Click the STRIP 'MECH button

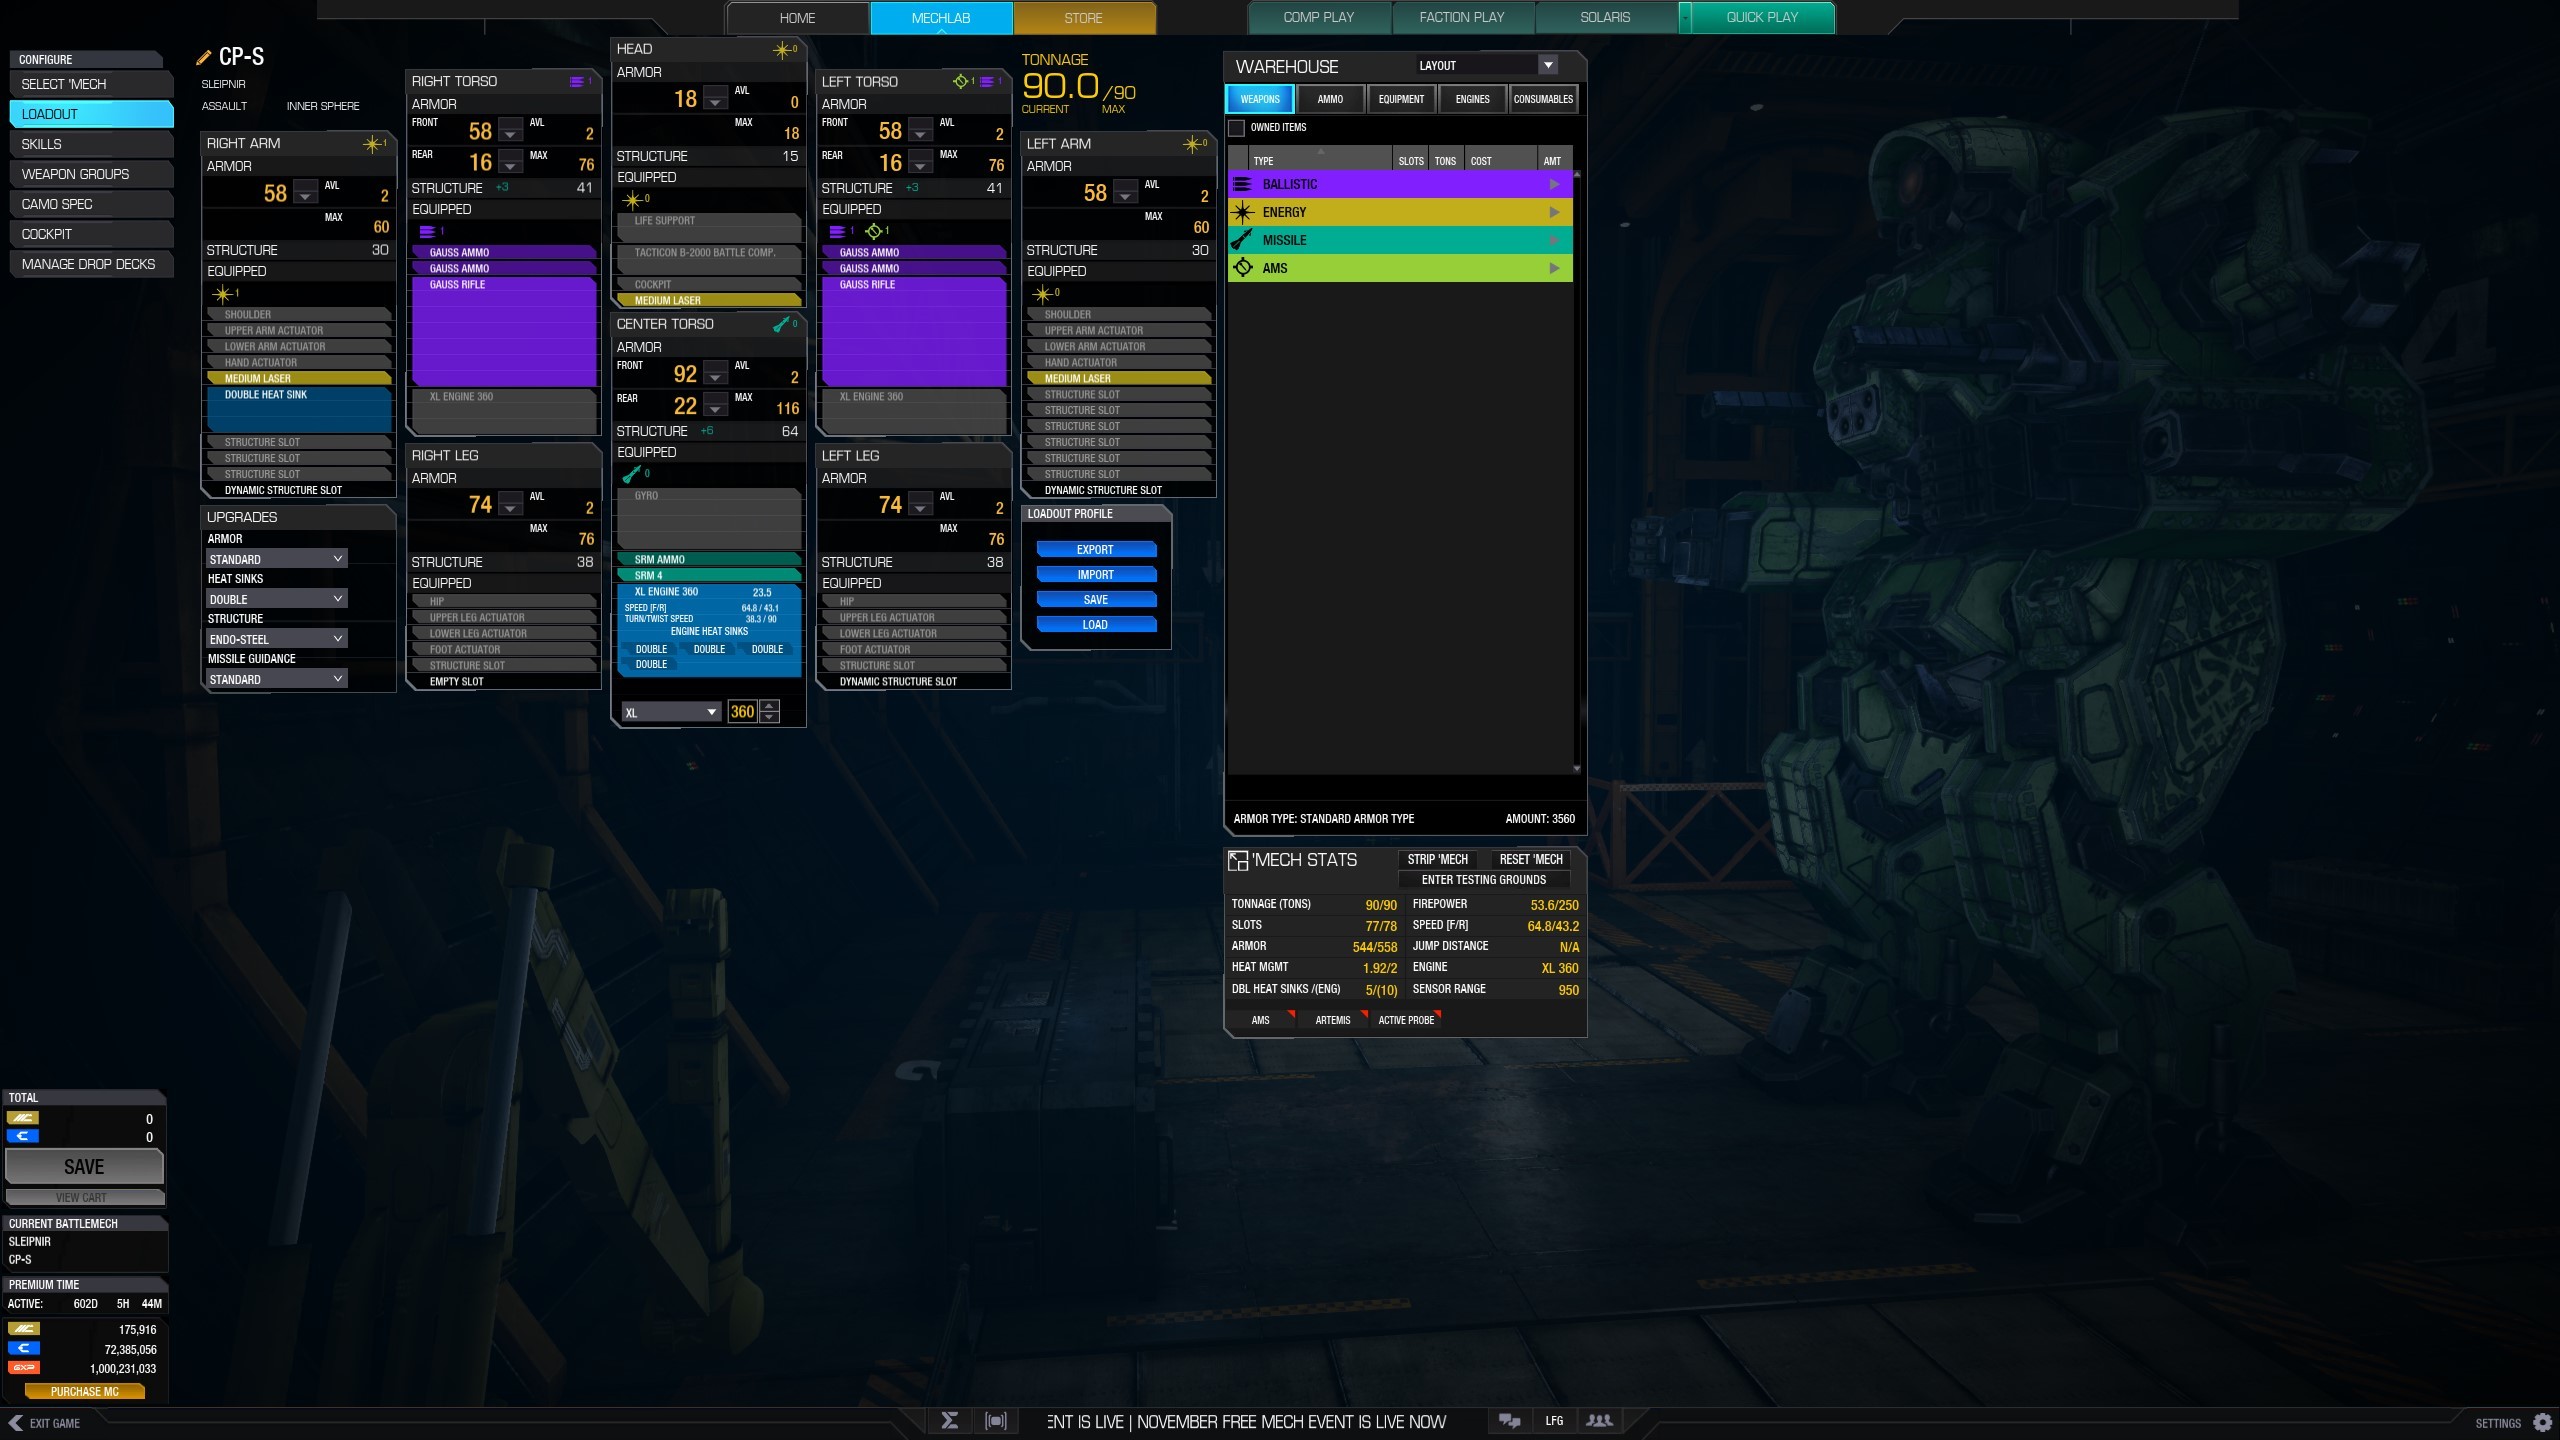(1437, 859)
